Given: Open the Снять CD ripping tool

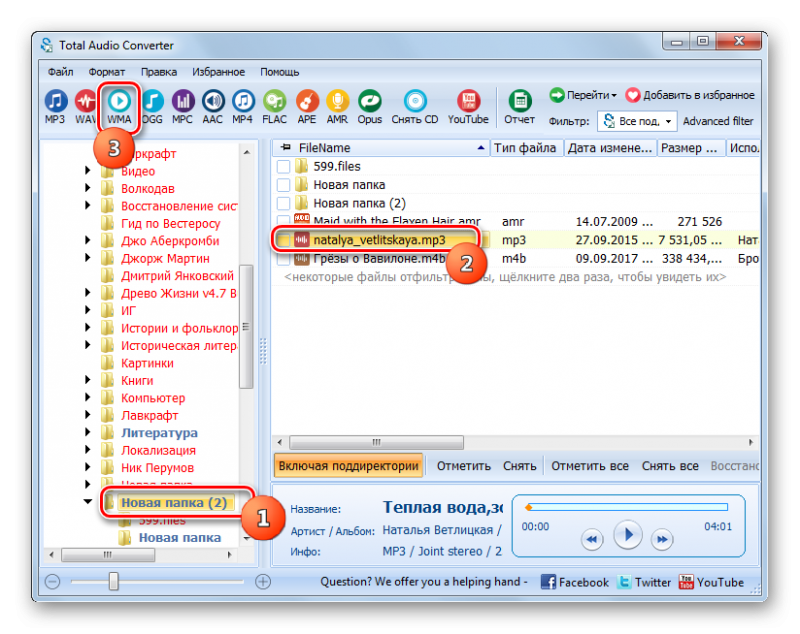Looking at the screenshot, I should (x=415, y=105).
